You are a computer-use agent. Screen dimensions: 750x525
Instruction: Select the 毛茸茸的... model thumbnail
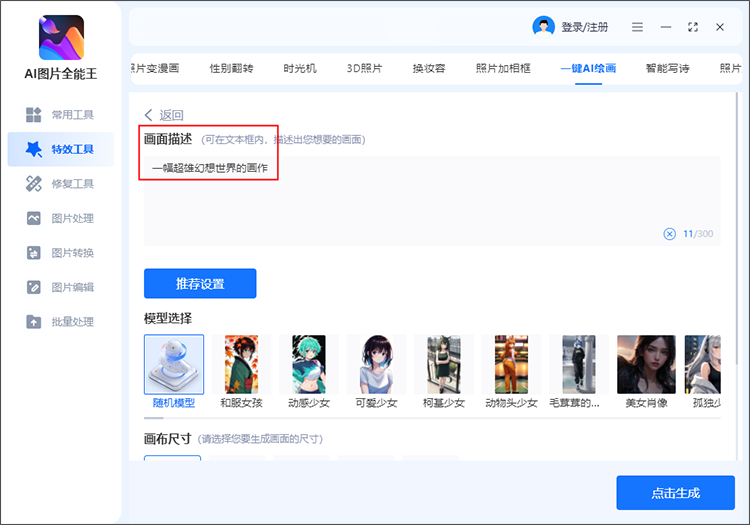pyautogui.click(x=579, y=364)
